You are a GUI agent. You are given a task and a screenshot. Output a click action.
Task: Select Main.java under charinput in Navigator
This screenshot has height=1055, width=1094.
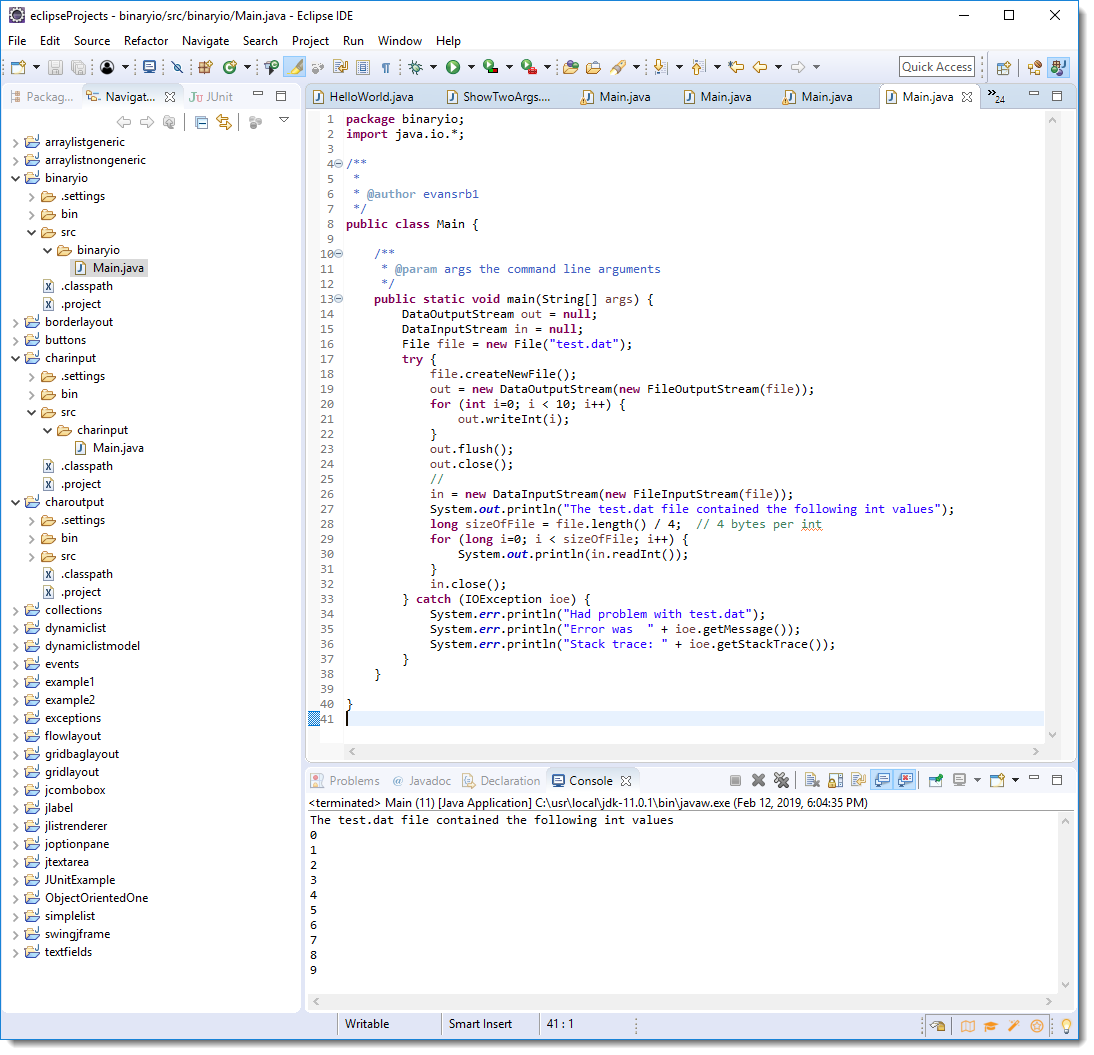pos(111,449)
